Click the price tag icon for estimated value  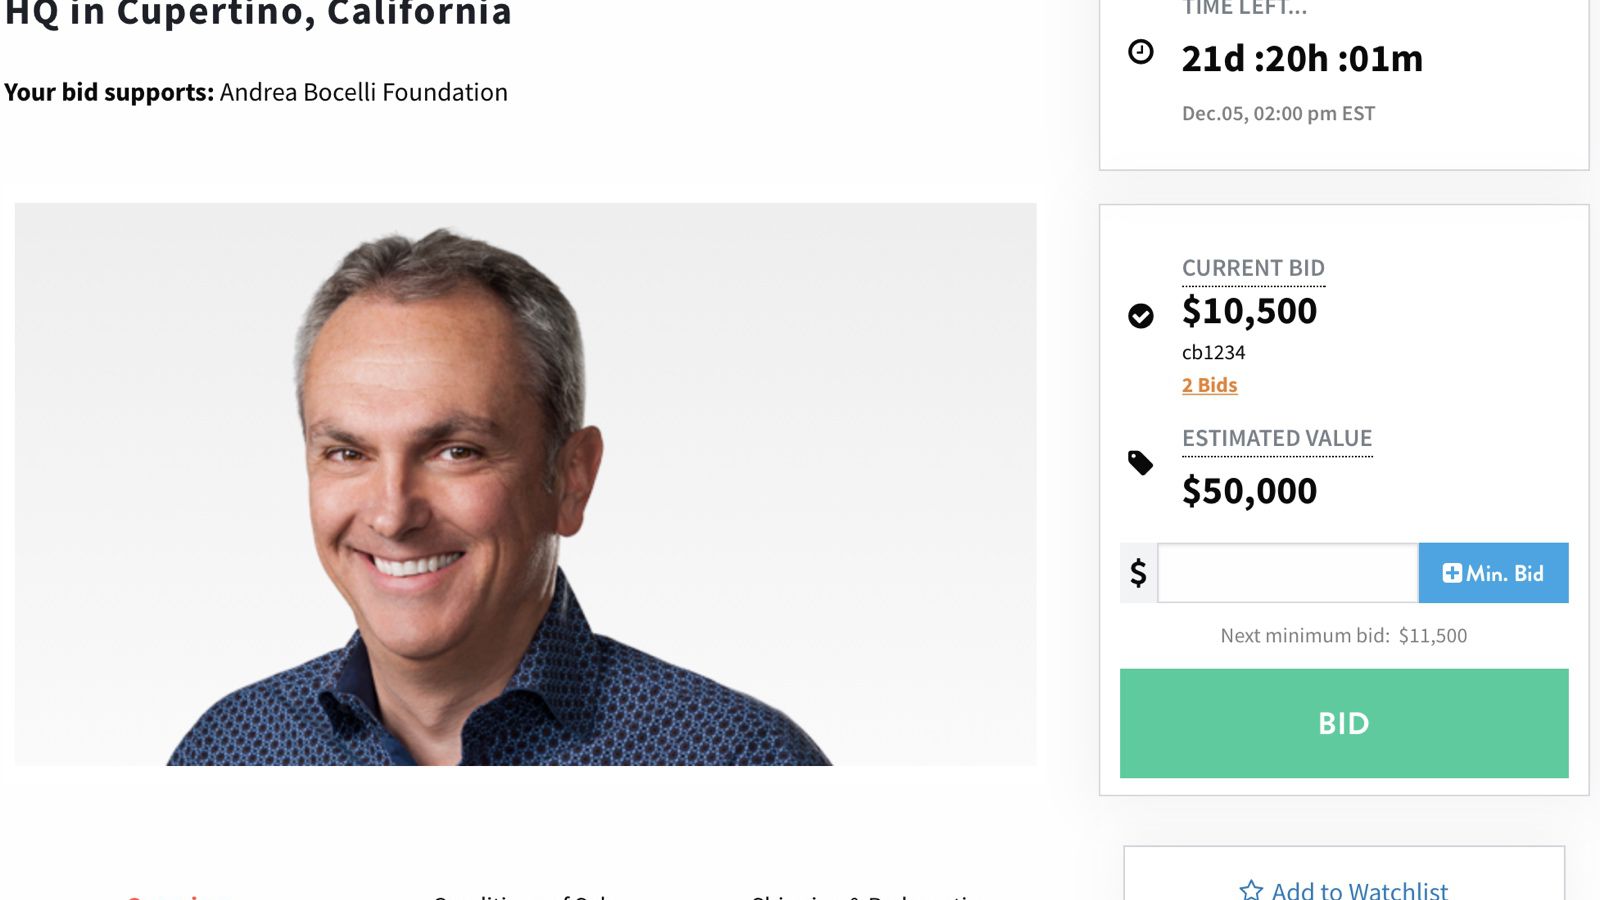pos(1140,463)
